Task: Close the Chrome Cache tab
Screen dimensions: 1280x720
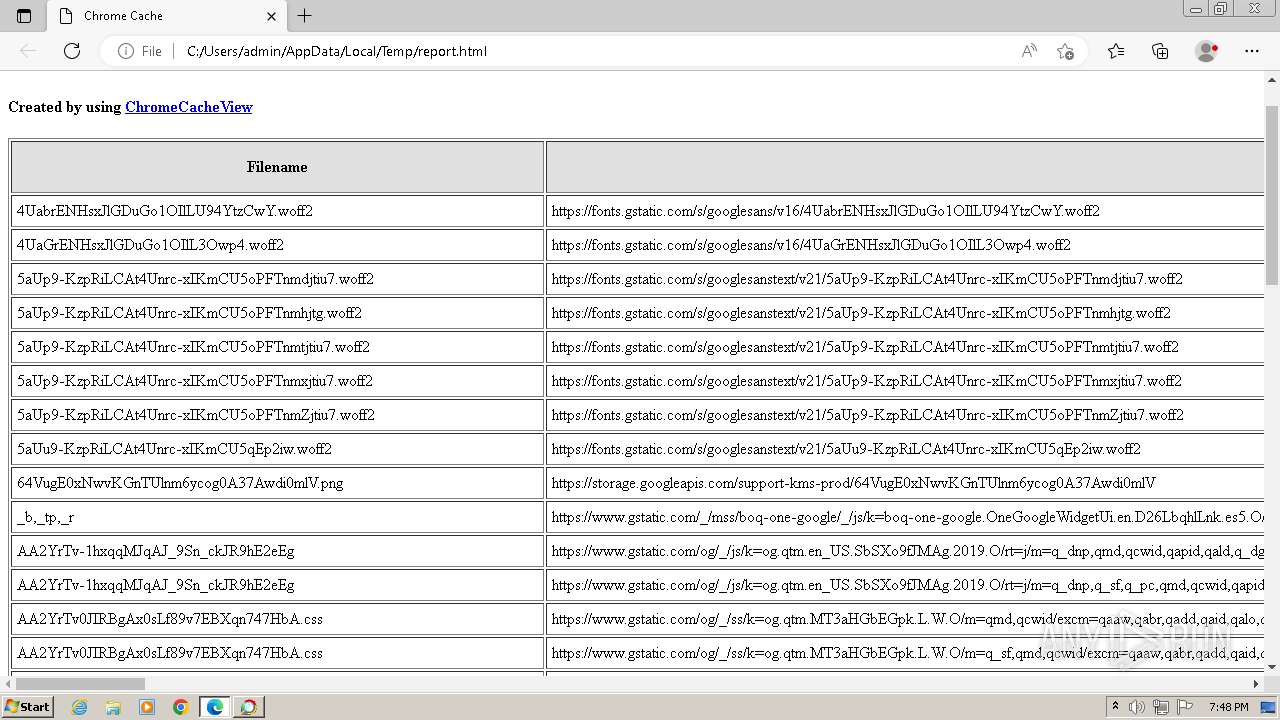Action: 271,16
